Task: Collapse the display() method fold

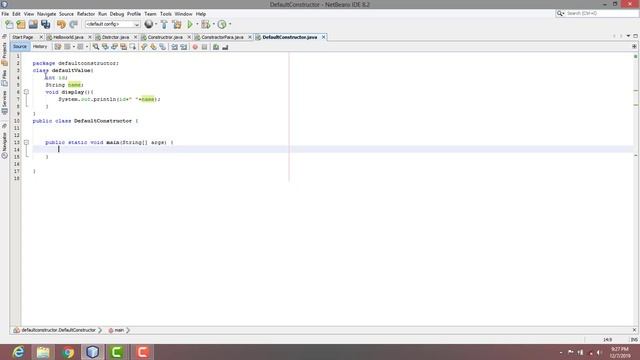Action: click(26, 92)
